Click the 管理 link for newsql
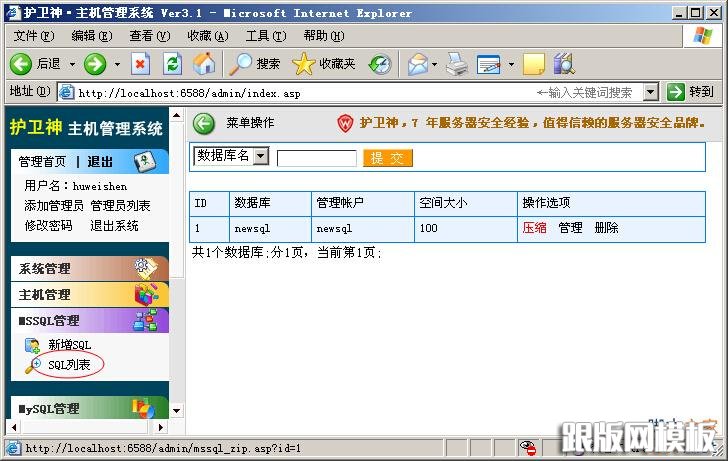This screenshot has height=461, width=728. coord(571,228)
